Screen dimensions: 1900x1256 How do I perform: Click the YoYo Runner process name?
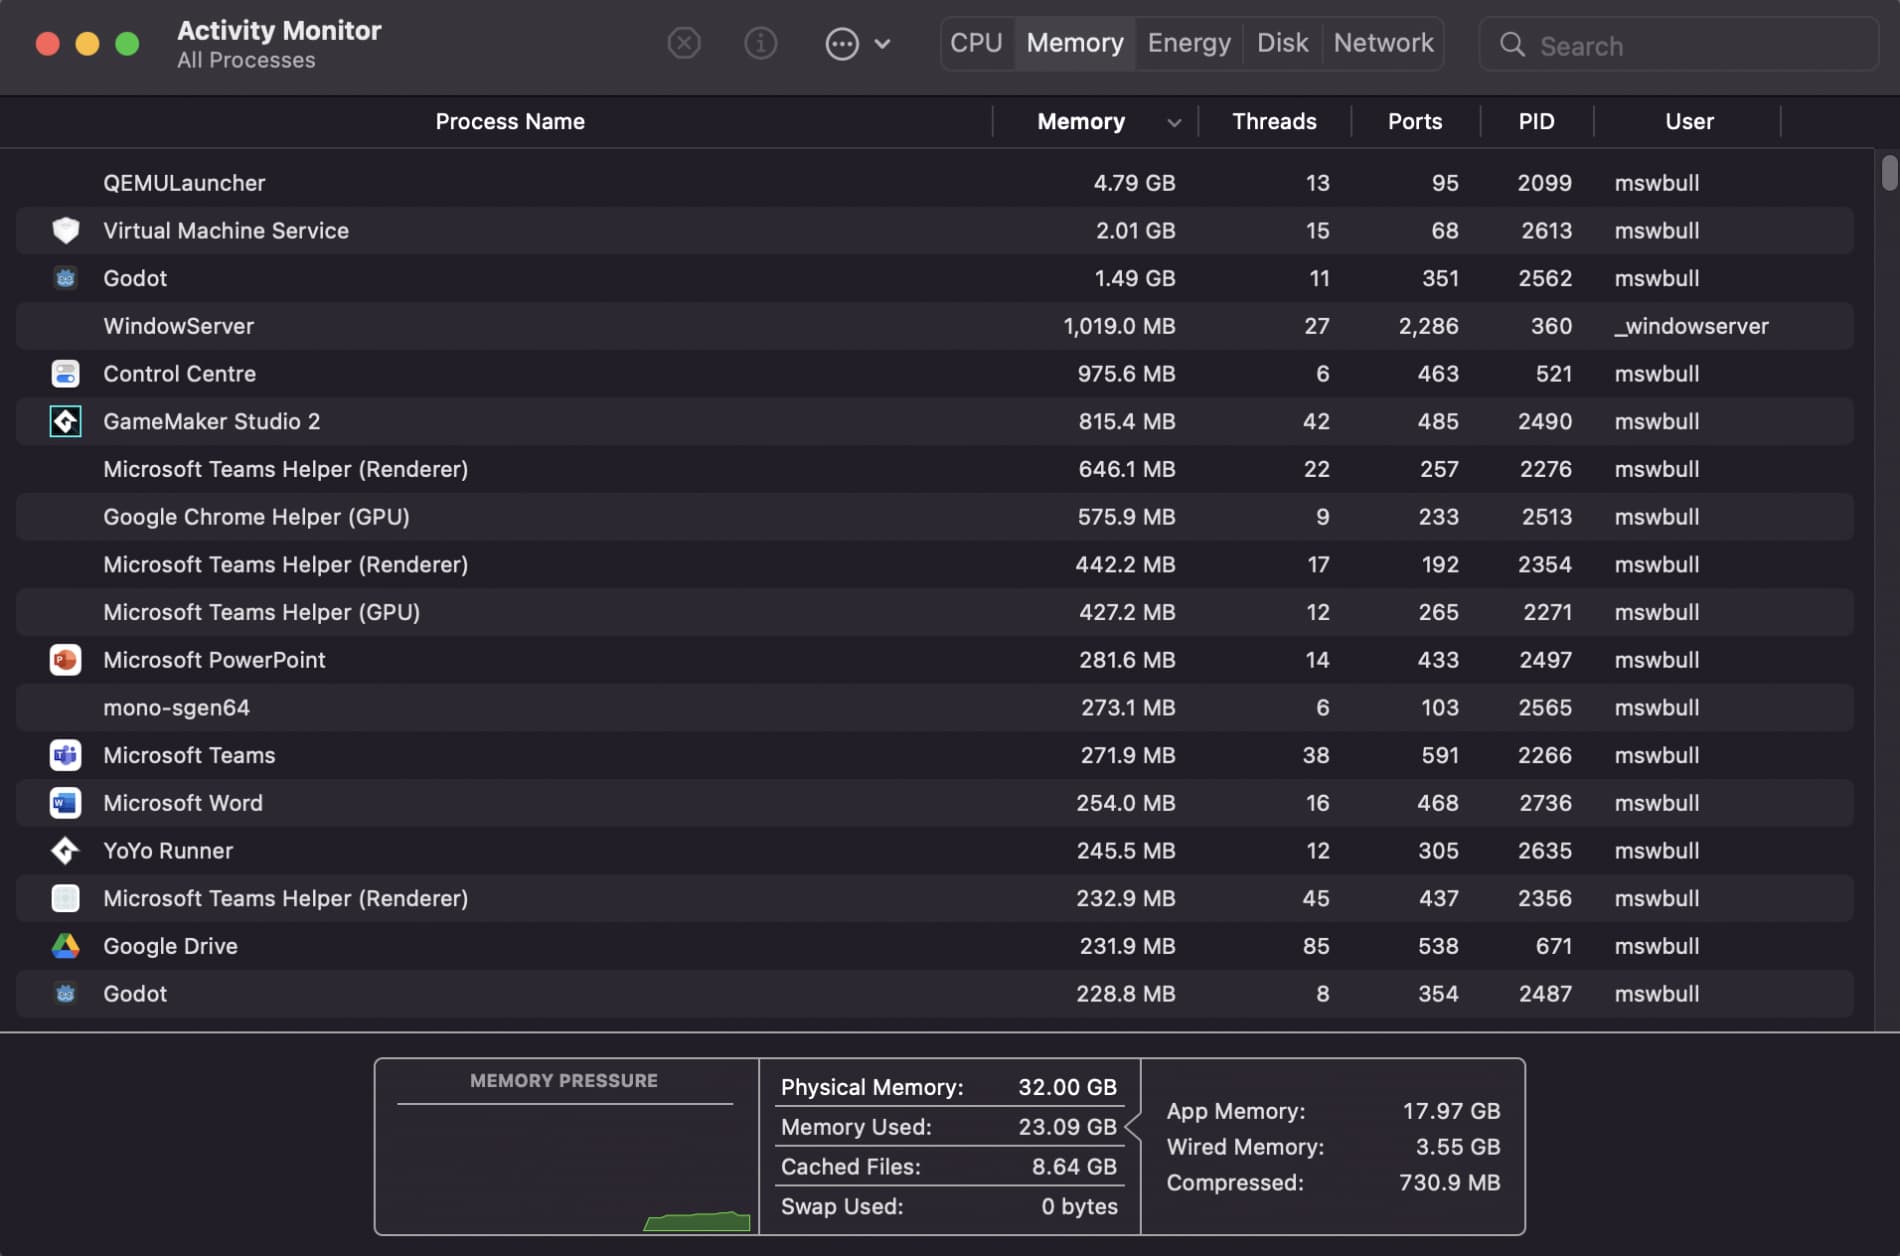[x=168, y=851]
